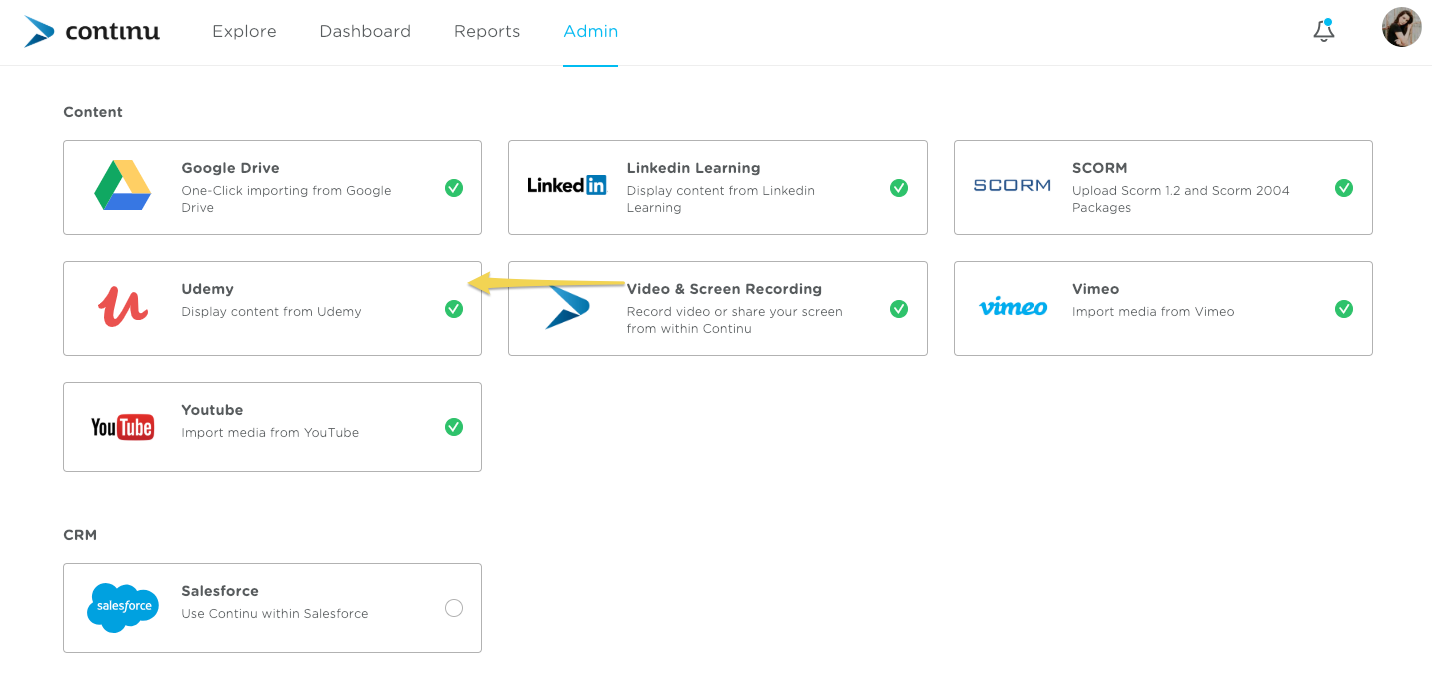The height and width of the screenshot is (699, 1432).
Task: Select the Admin tab
Action: point(591,31)
